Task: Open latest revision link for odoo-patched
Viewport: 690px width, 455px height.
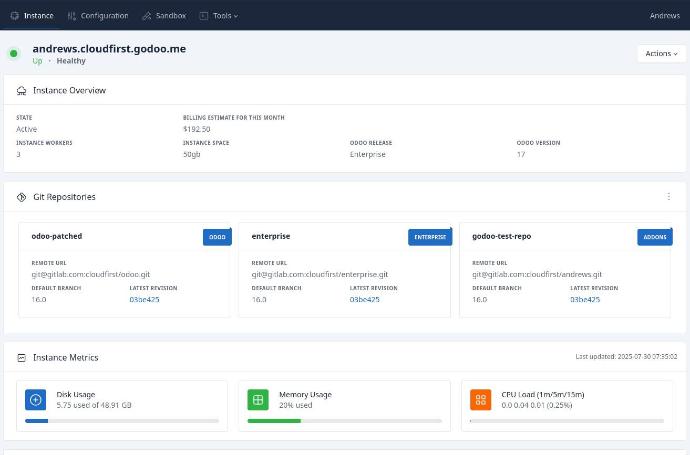Action: (144, 299)
